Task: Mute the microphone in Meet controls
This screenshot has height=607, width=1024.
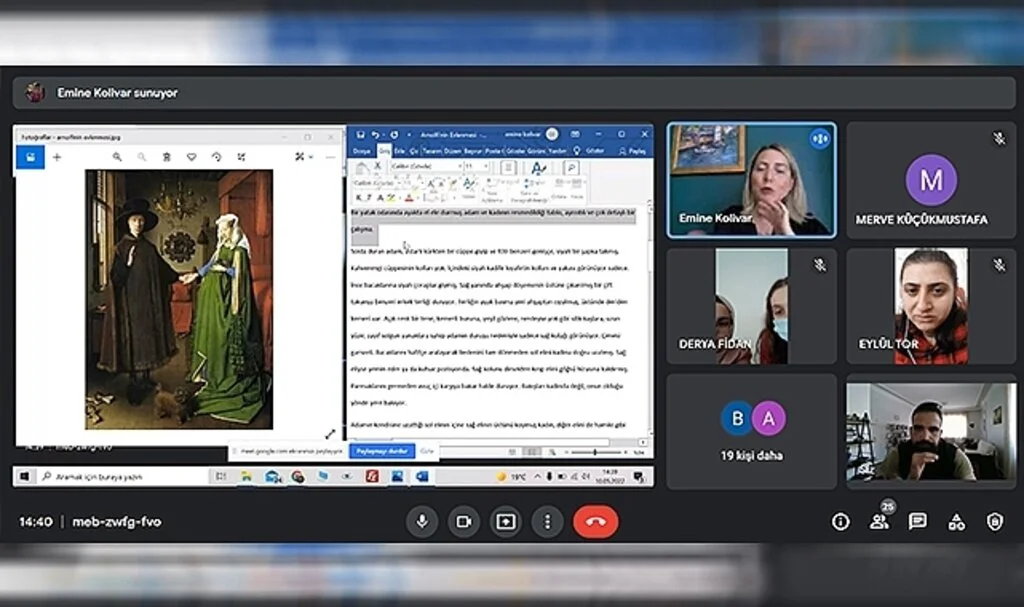Action: click(422, 521)
